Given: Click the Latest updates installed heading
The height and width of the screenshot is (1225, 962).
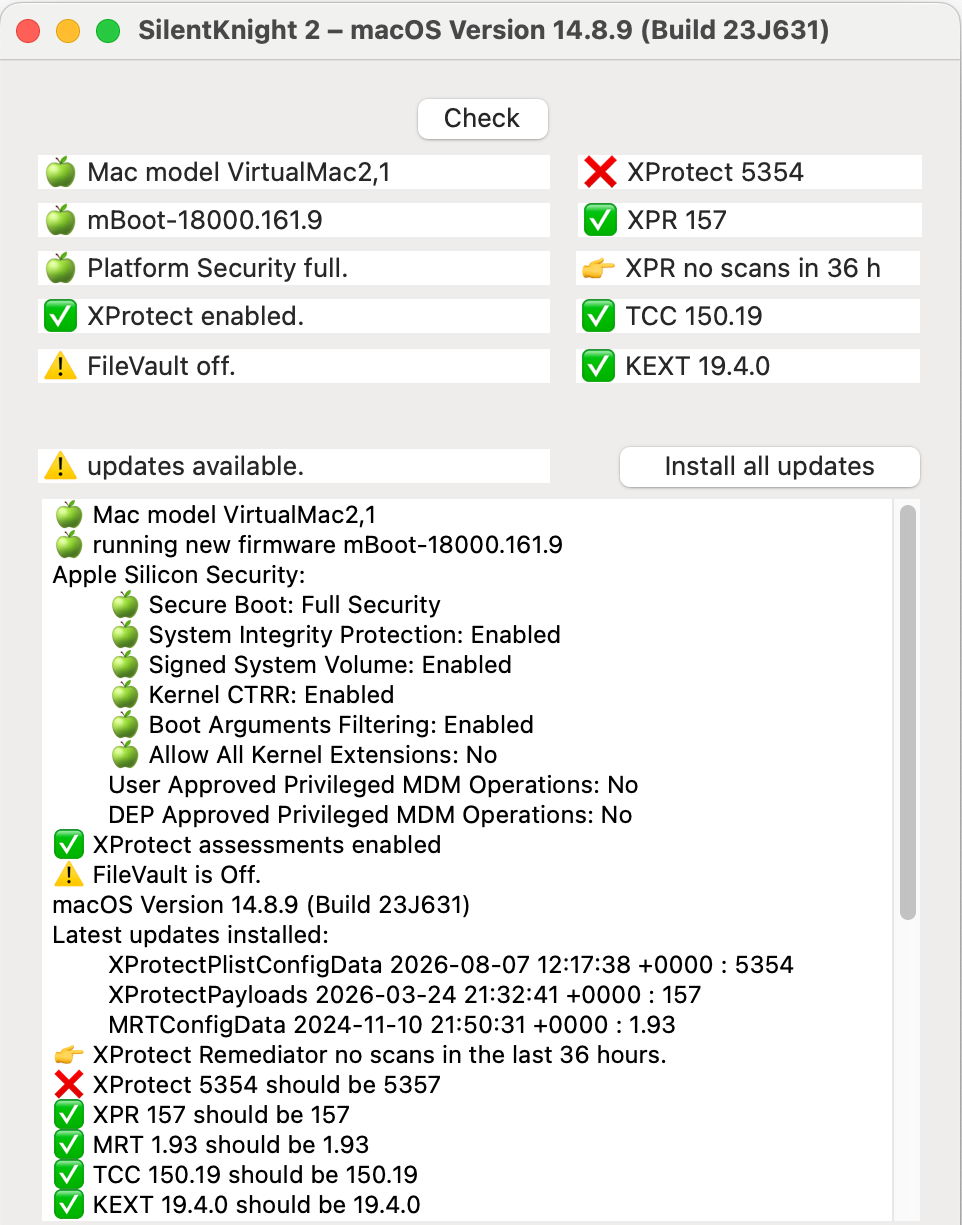Looking at the screenshot, I should (x=190, y=934).
